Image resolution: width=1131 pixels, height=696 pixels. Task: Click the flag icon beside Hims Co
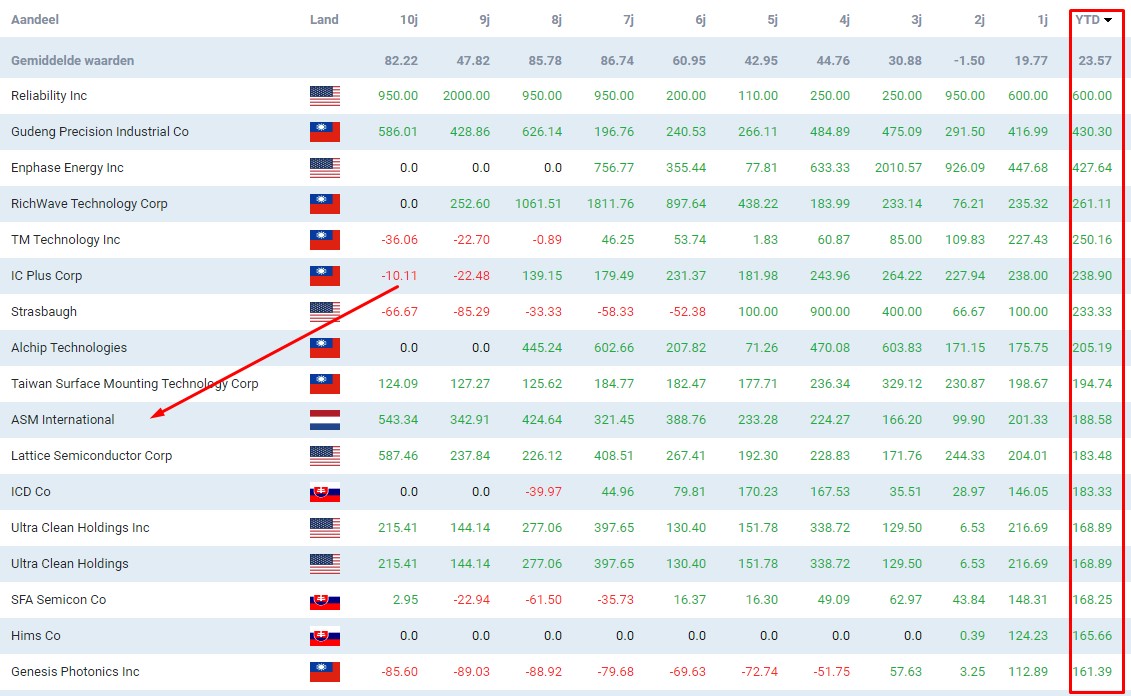[324, 636]
